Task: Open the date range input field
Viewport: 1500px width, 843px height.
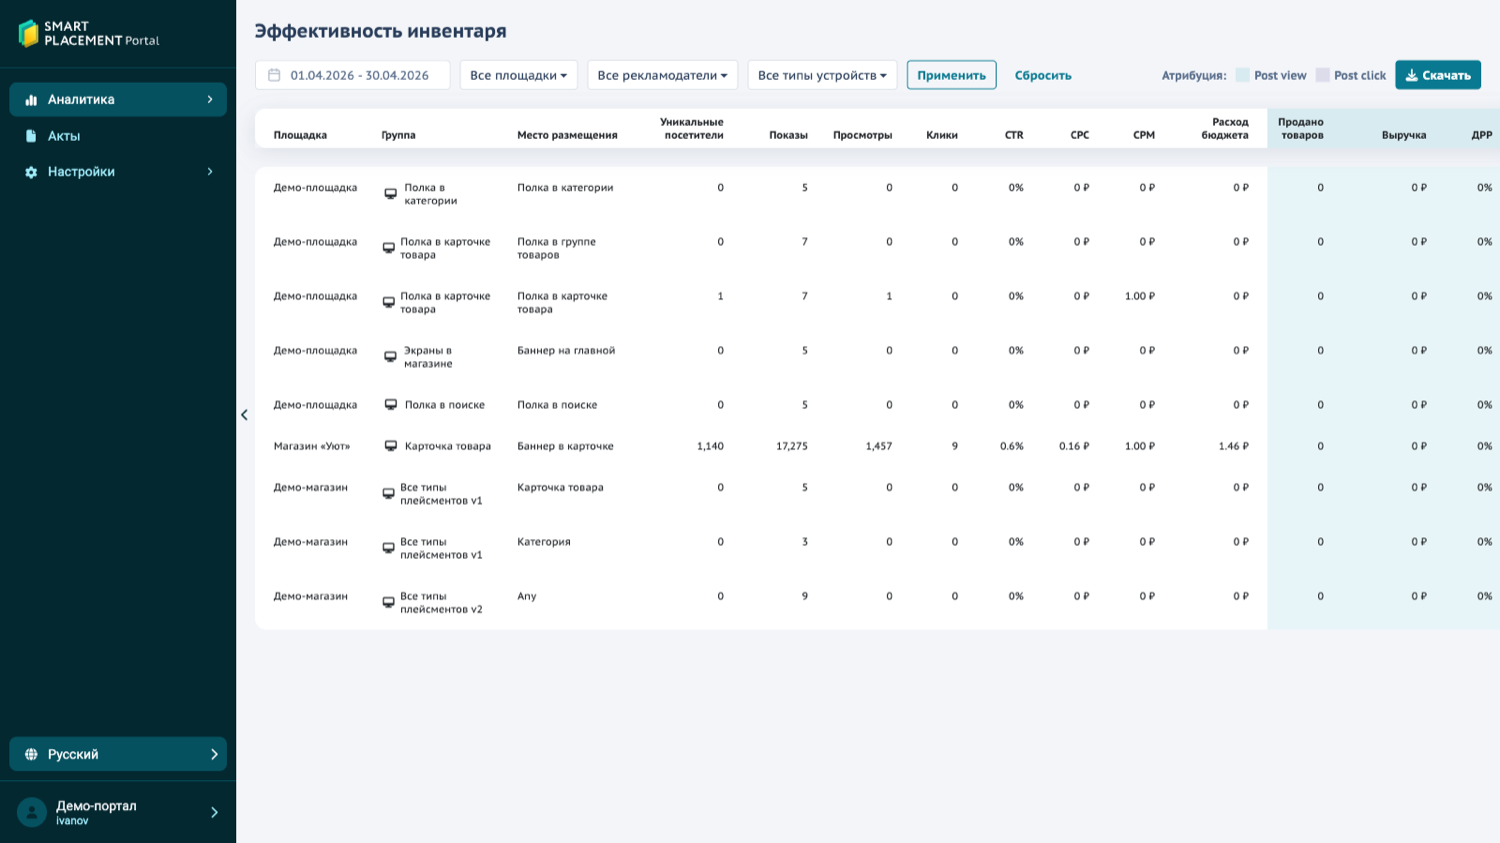Action: click(x=353, y=75)
